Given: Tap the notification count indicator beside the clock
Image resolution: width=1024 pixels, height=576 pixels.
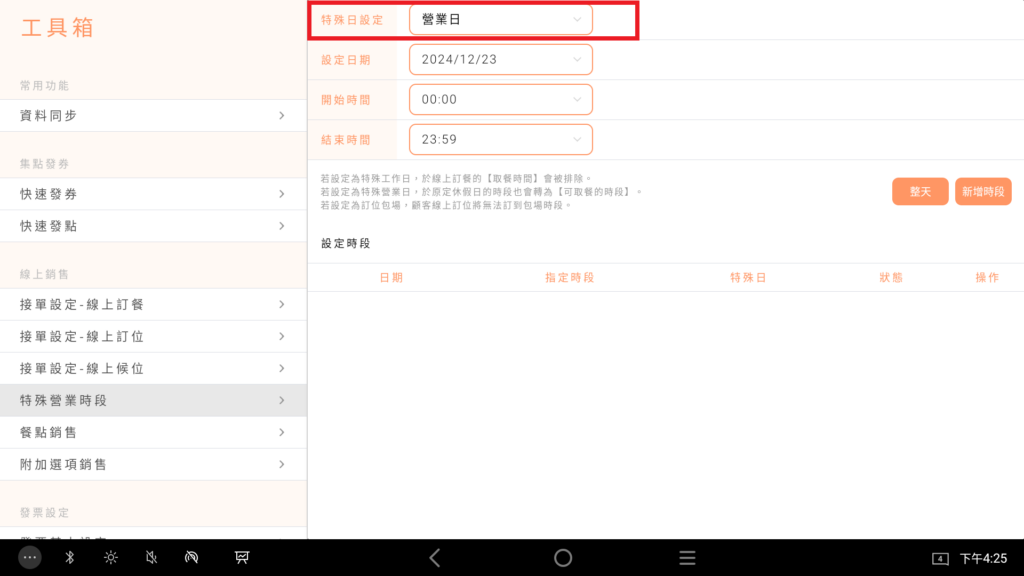Looking at the screenshot, I should [940, 558].
